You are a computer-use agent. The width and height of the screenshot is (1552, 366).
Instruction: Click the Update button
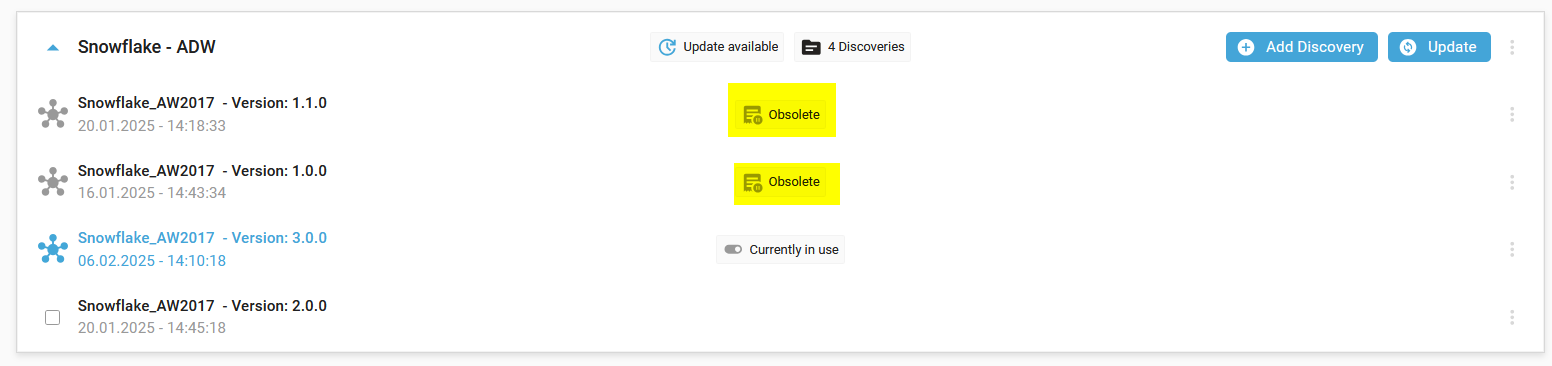[1439, 47]
